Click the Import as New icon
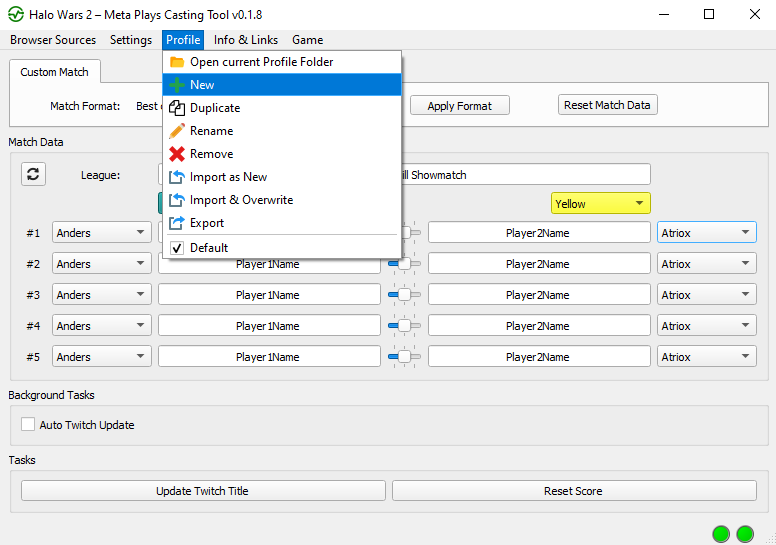 click(177, 177)
